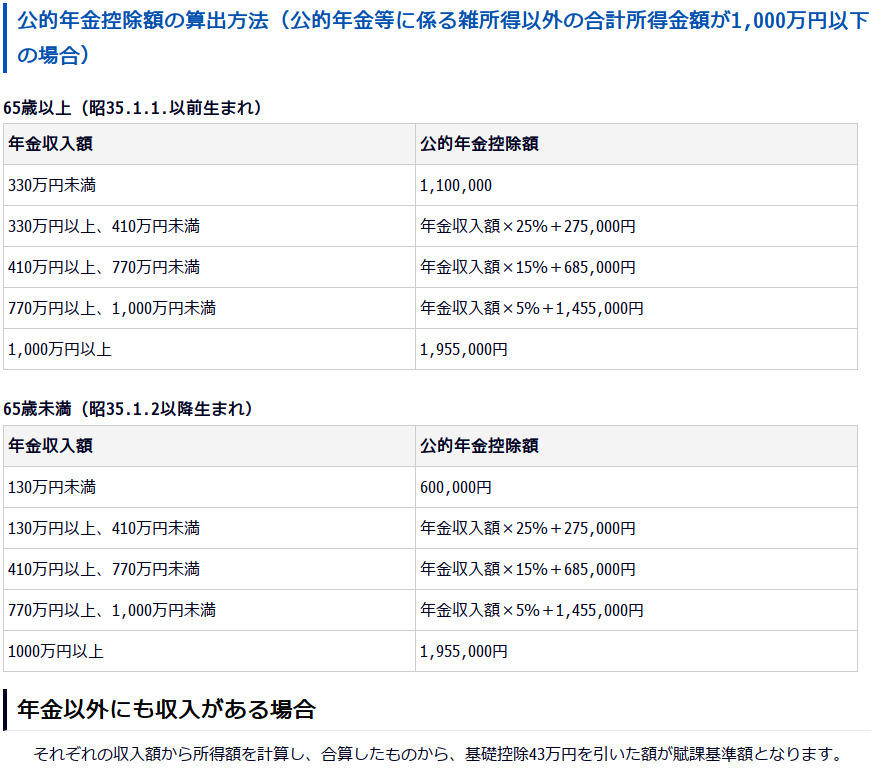The height and width of the screenshot is (770, 871).
Task: Click the 15%+685,000円 formula in 65歳未満 table
Action: pos(528,569)
